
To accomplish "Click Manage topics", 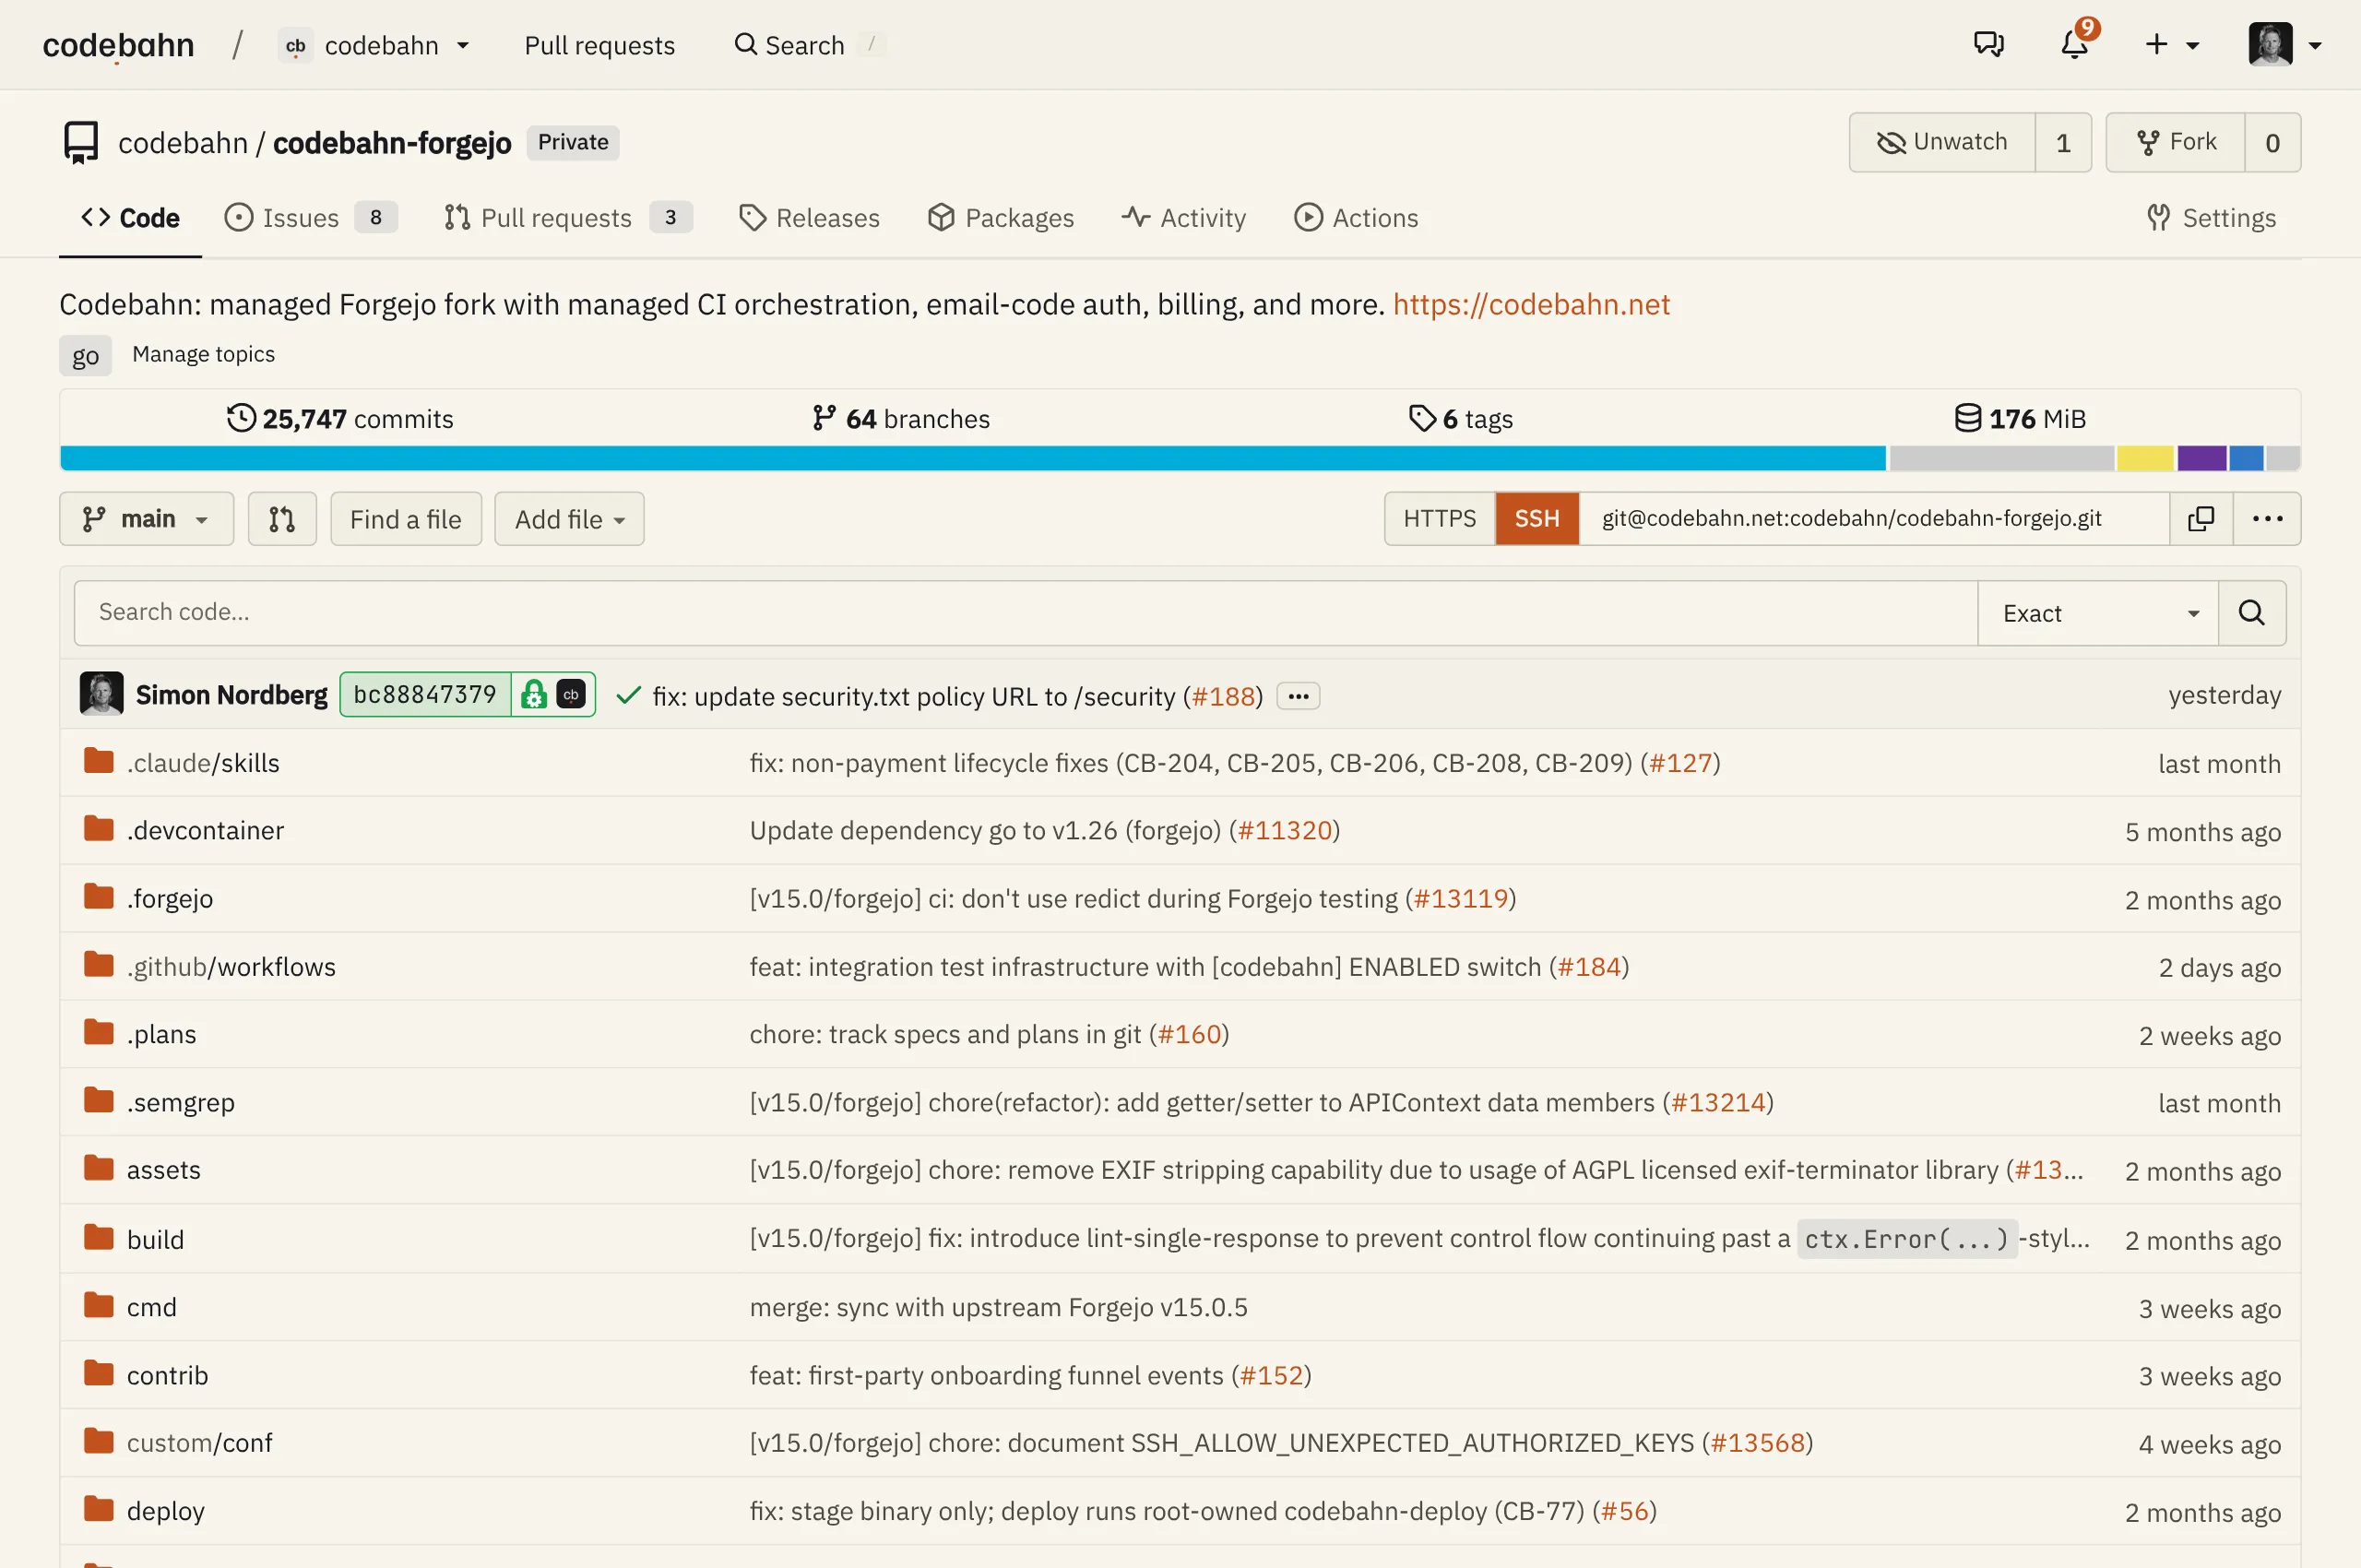I will (x=203, y=354).
